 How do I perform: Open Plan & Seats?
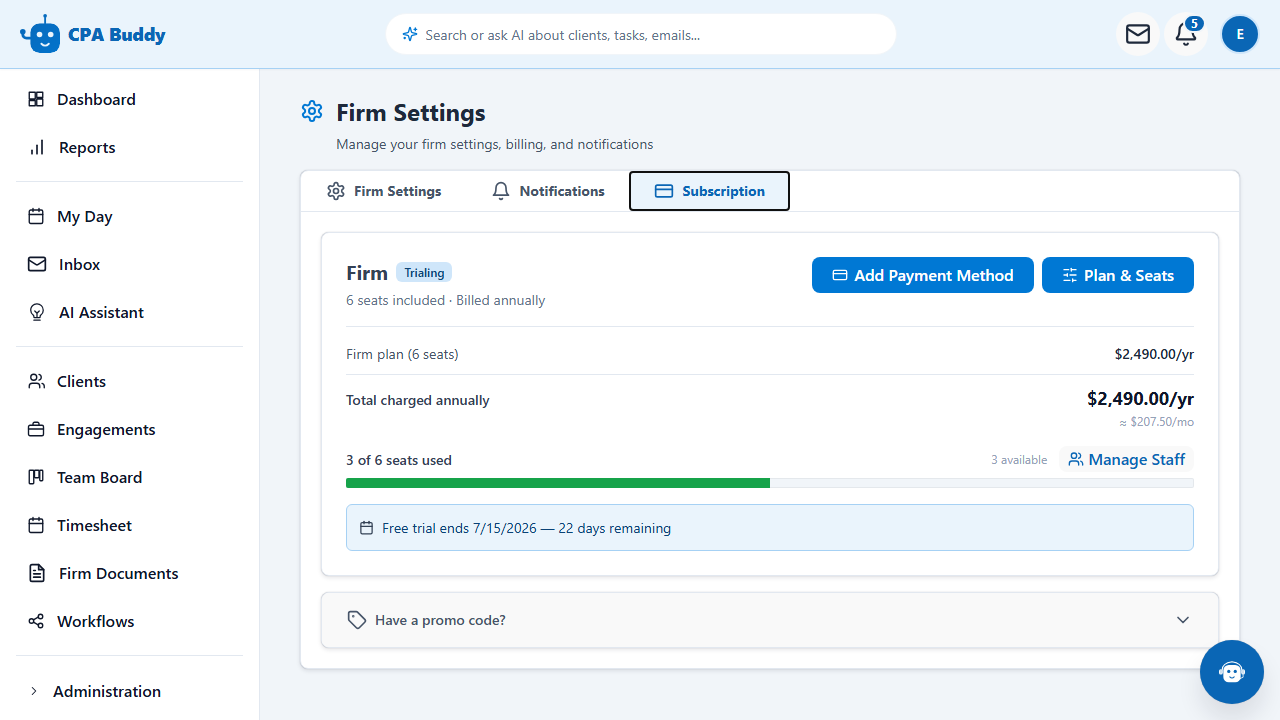tap(1118, 275)
